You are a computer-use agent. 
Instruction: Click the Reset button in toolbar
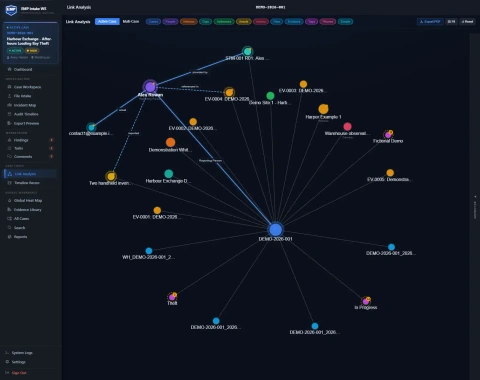467,22
